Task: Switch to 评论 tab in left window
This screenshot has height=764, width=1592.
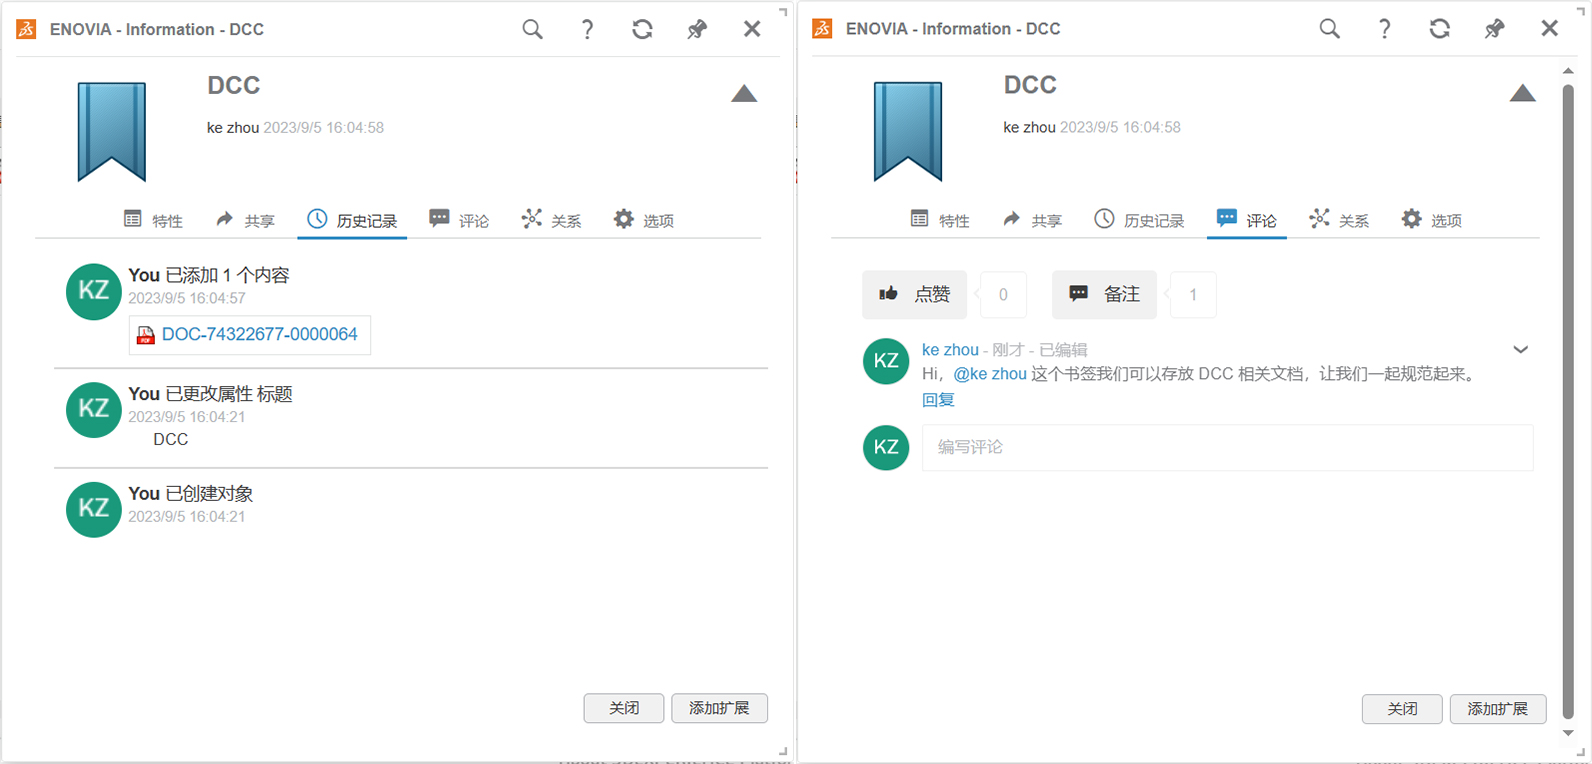Action: (x=459, y=220)
